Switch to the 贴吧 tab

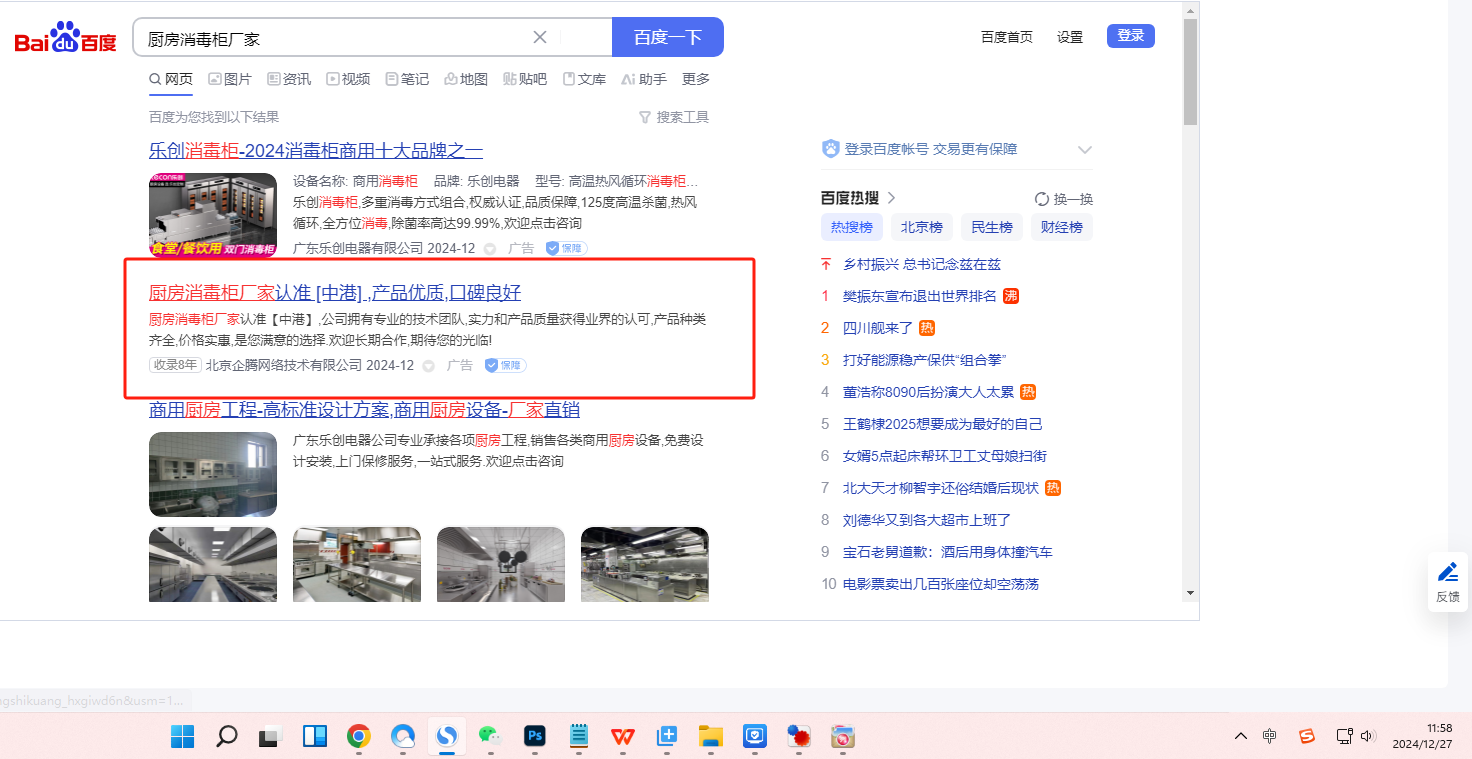pyautogui.click(x=525, y=79)
